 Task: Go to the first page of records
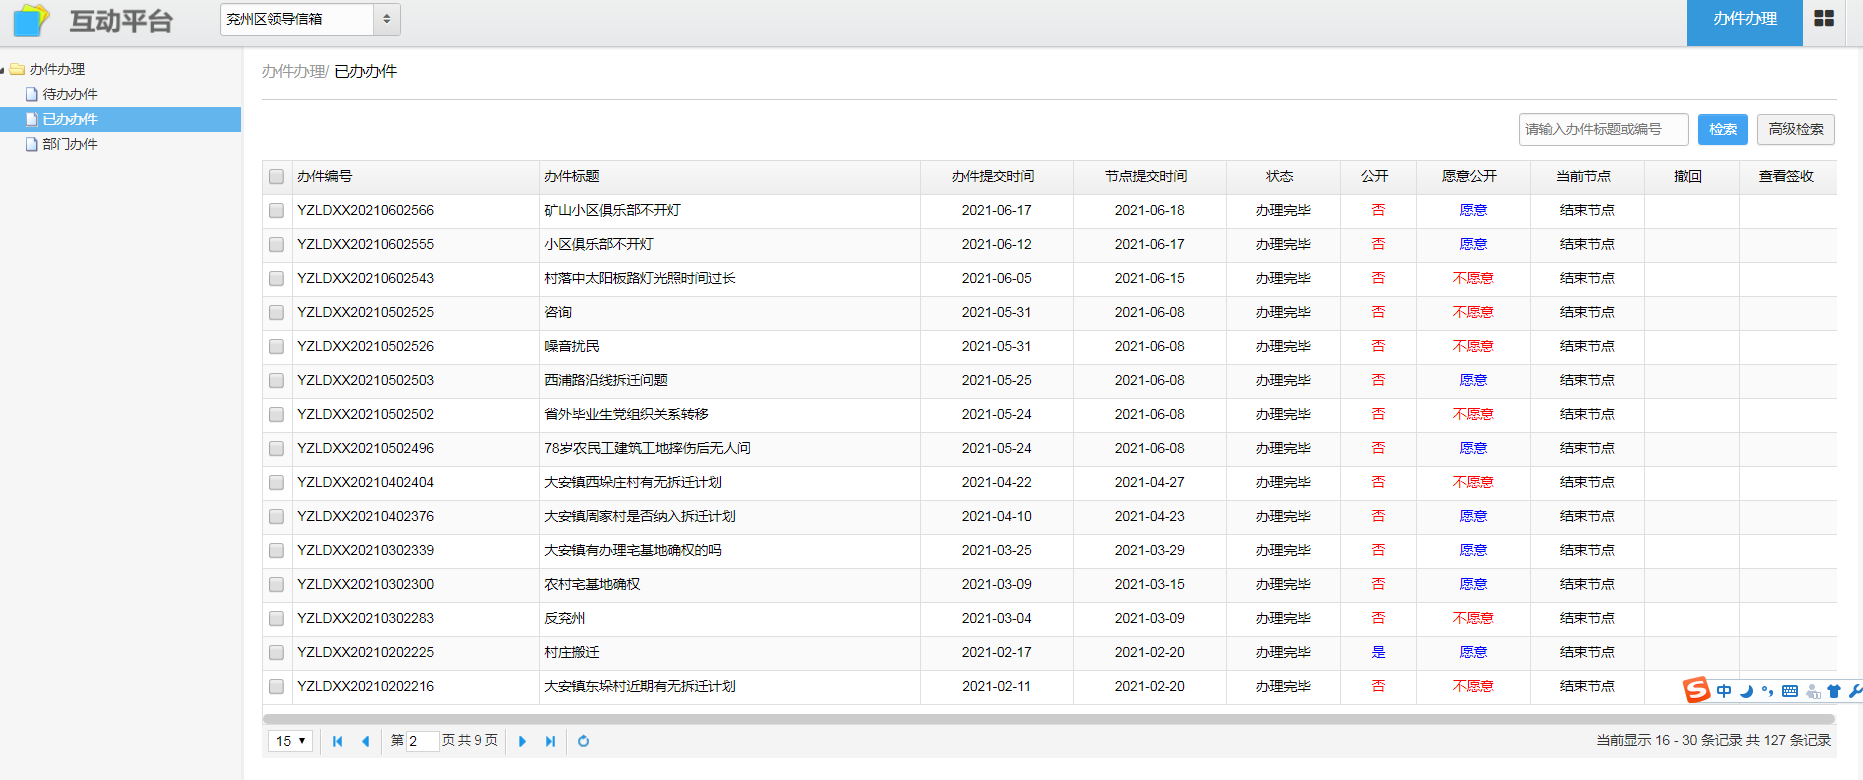pos(338,741)
